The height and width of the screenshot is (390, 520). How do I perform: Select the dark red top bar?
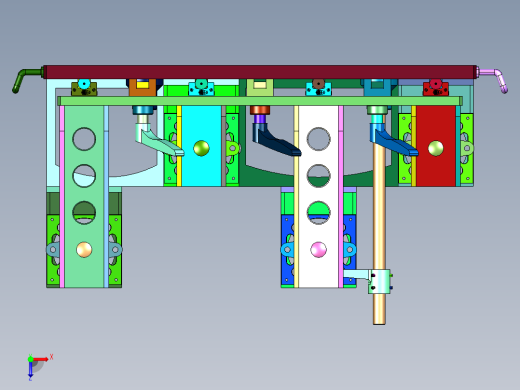tap(260, 72)
